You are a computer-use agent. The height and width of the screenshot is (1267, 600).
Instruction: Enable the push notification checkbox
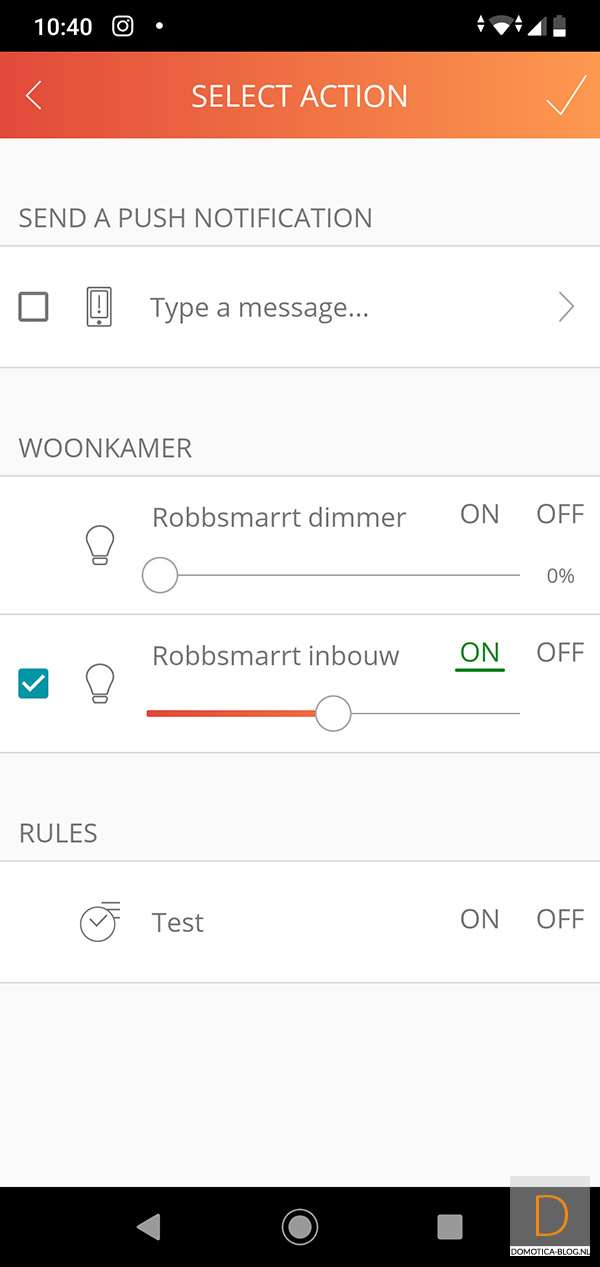pos(33,307)
